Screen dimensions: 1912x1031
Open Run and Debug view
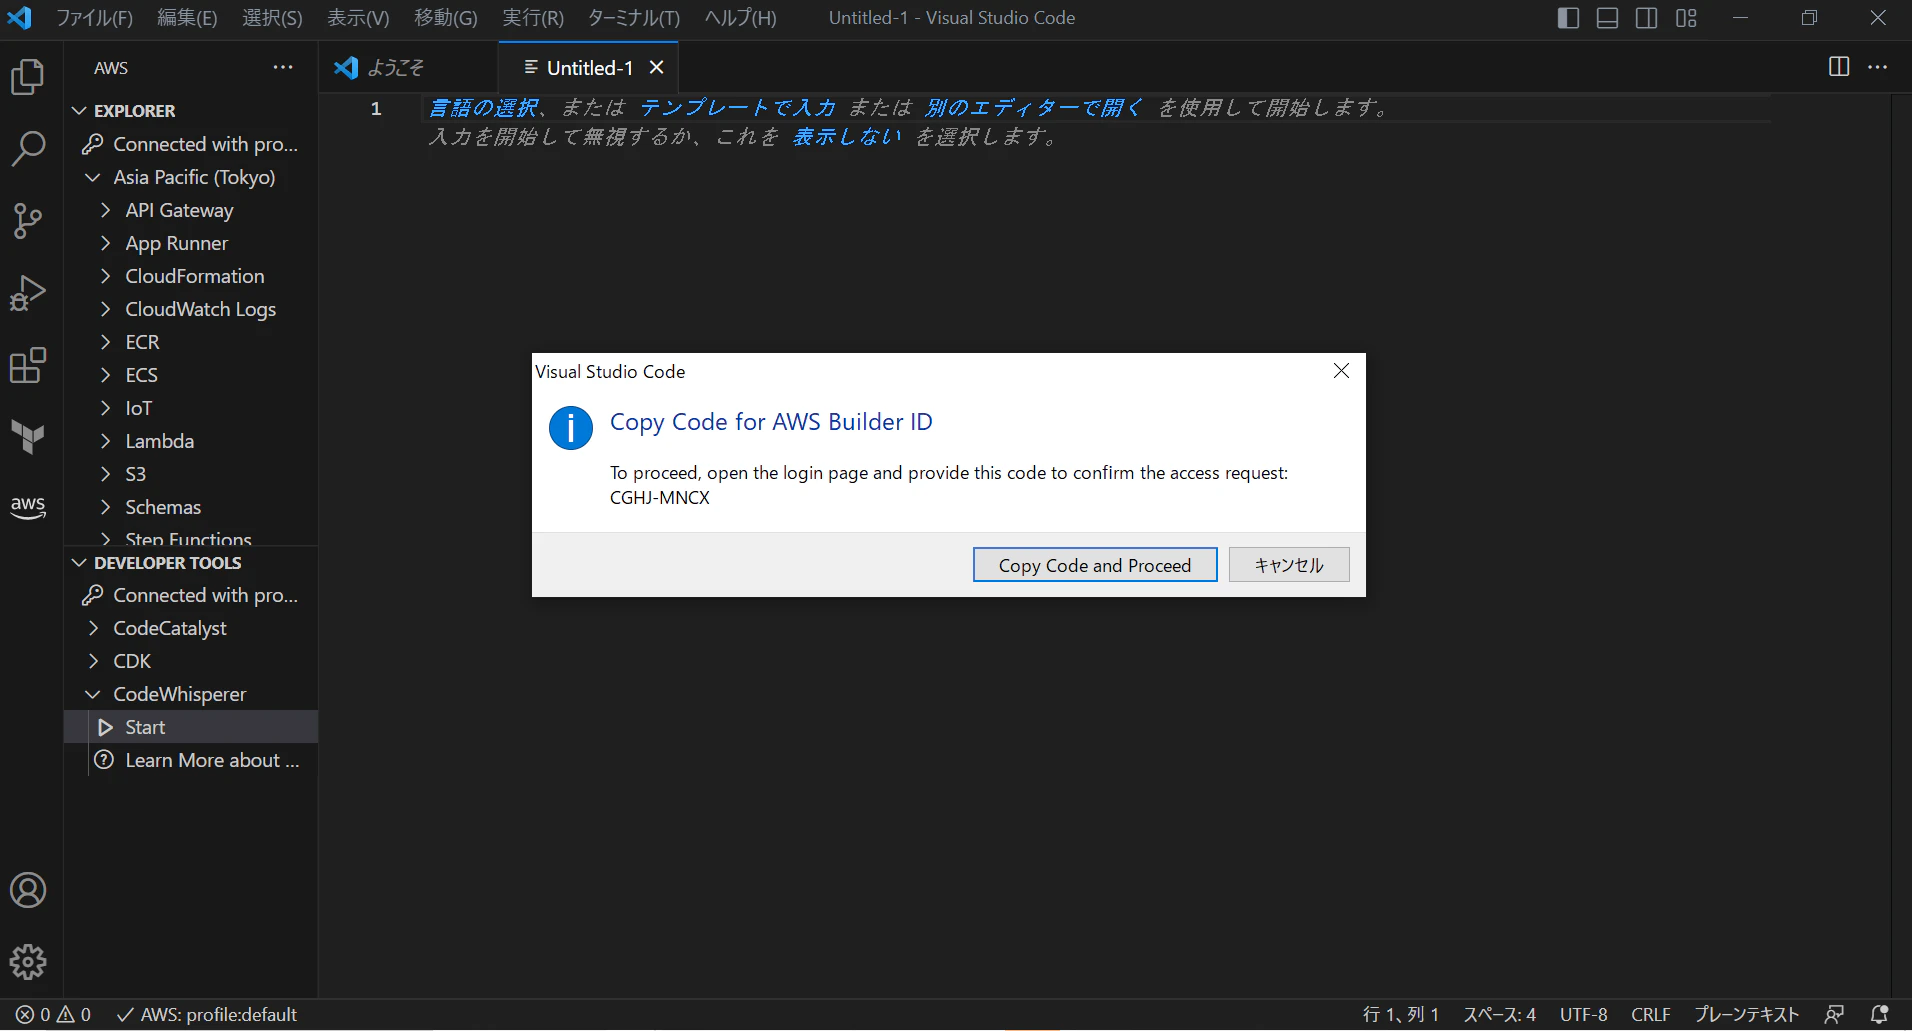28,293
